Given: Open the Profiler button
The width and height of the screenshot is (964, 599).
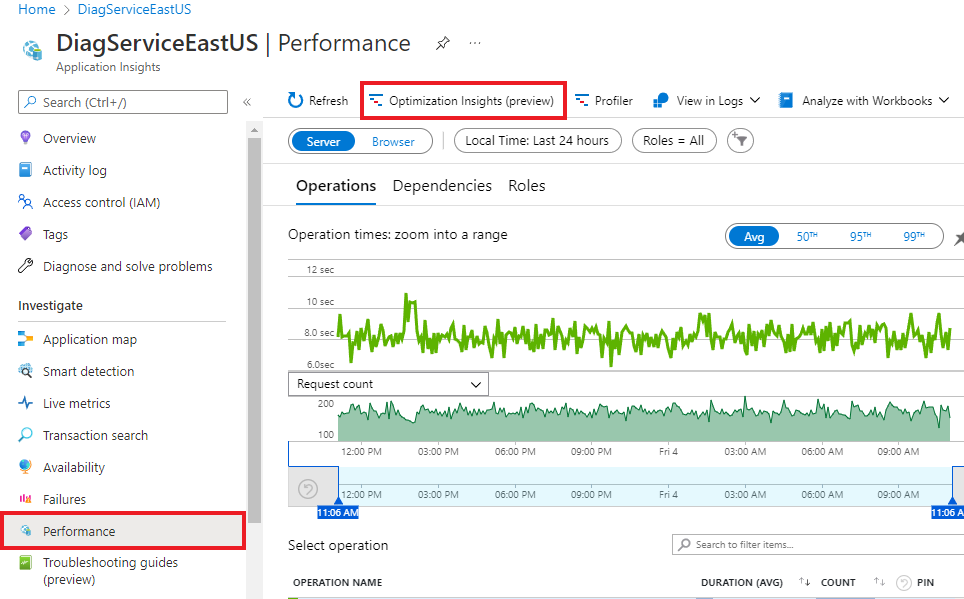Looking at the screenshot, I should click(604, 100).
